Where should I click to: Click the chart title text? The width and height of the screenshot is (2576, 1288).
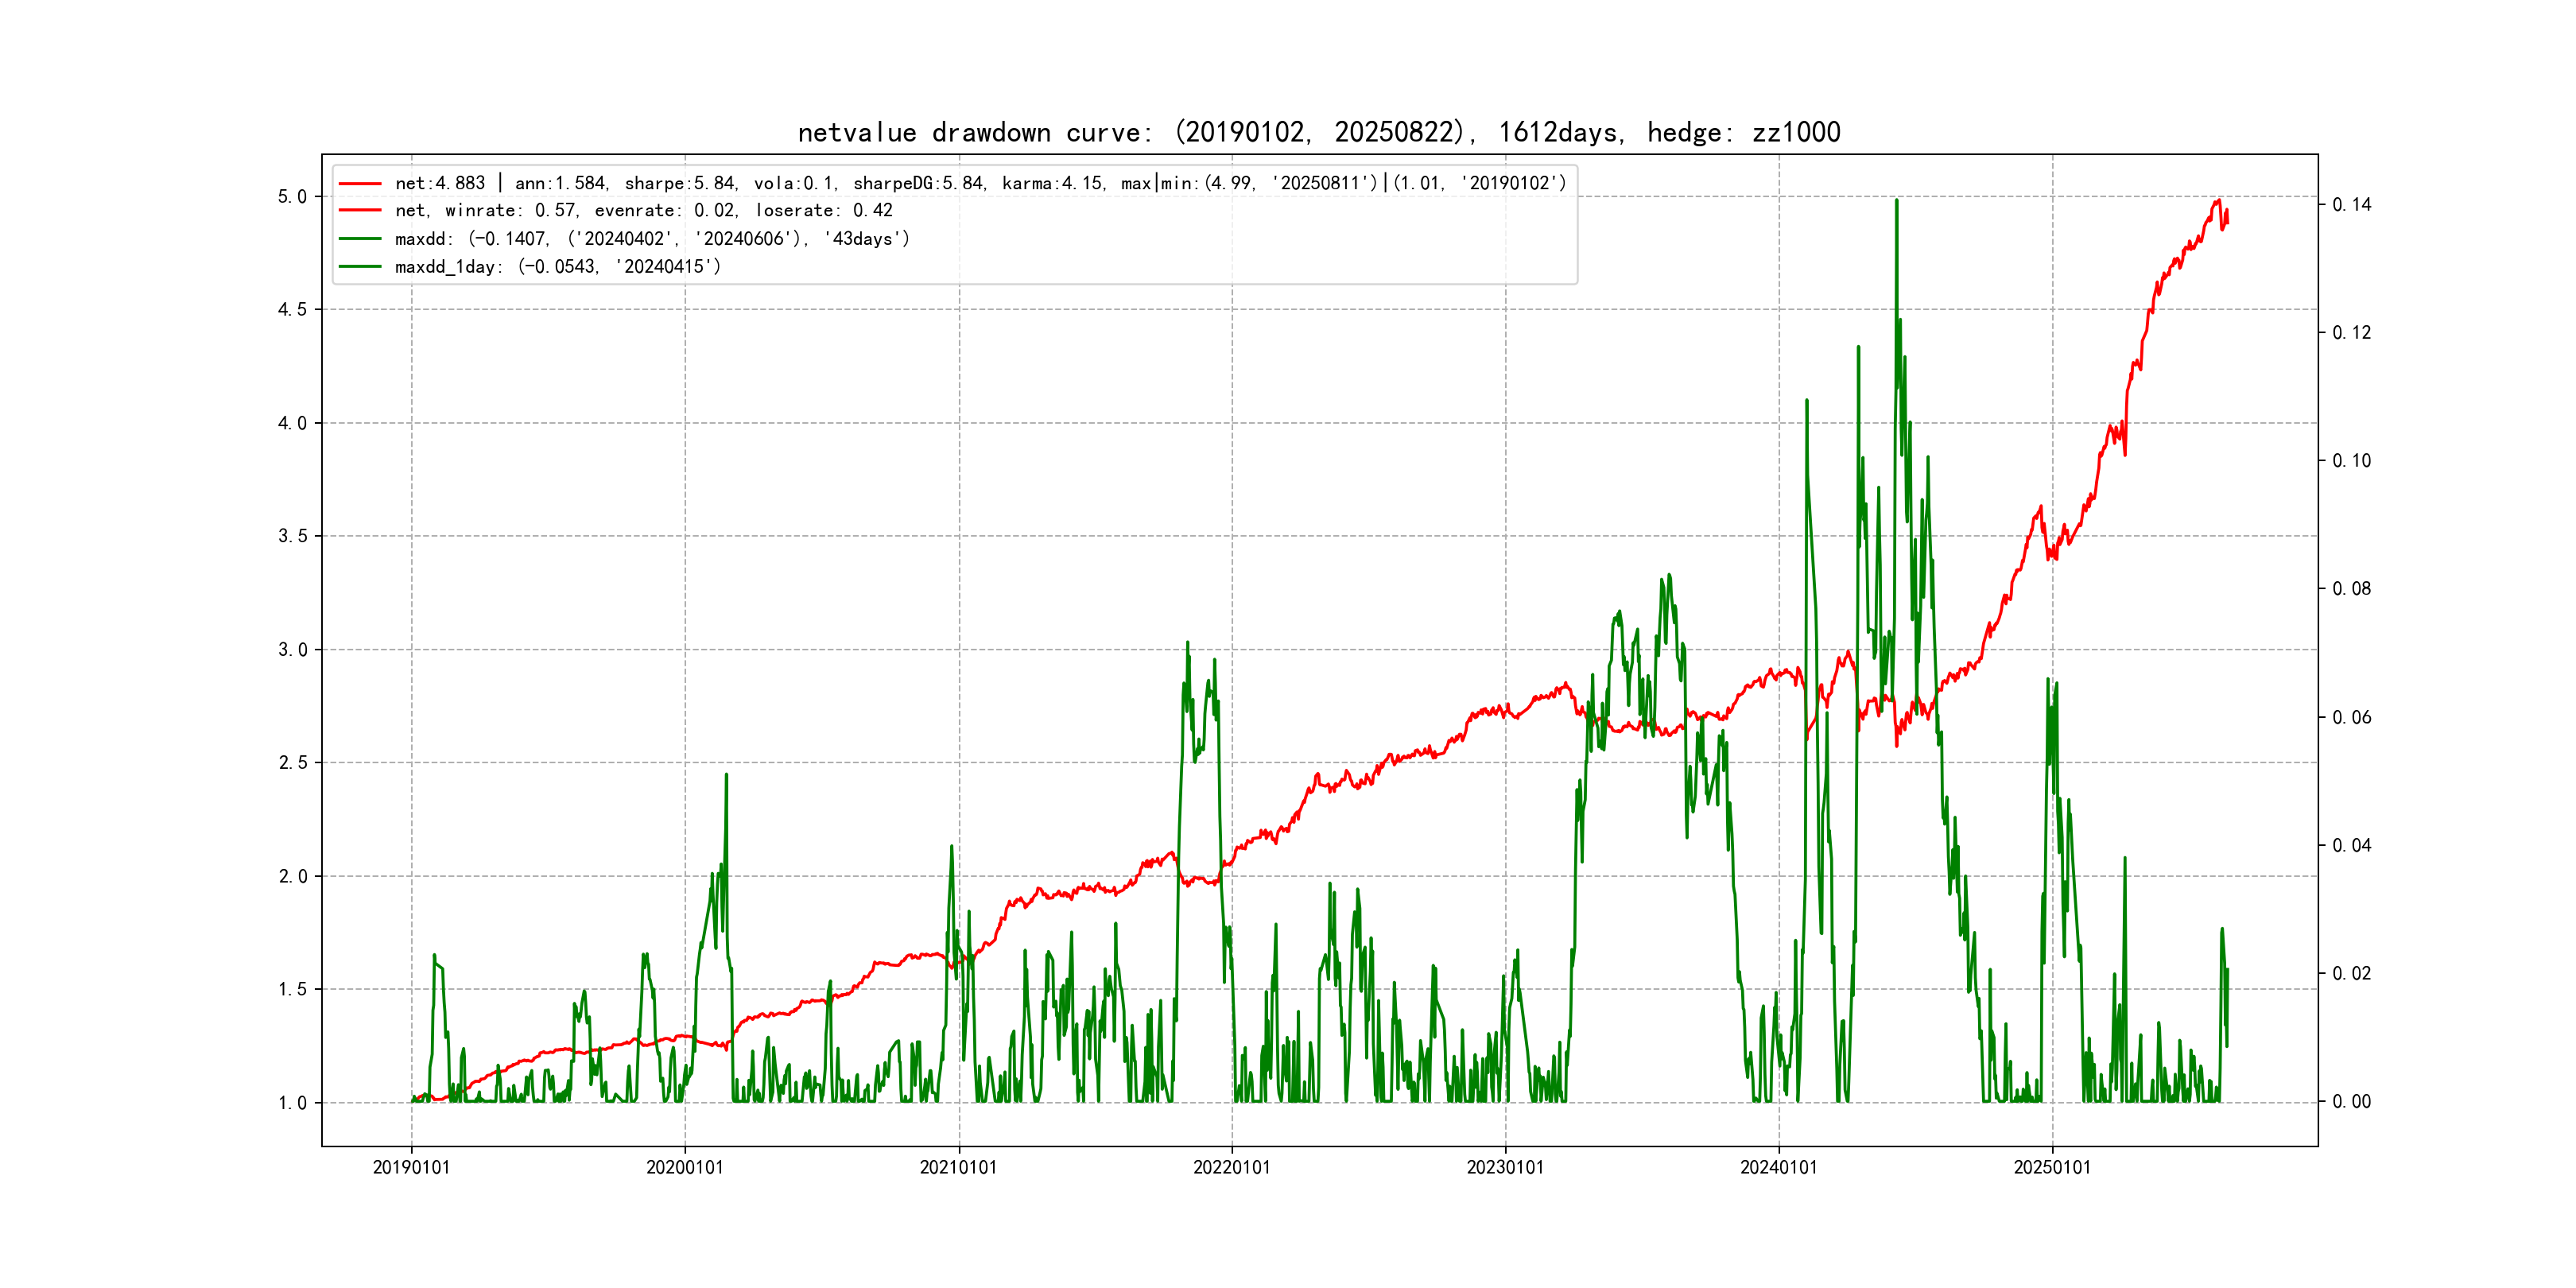tap(1318, 133)
